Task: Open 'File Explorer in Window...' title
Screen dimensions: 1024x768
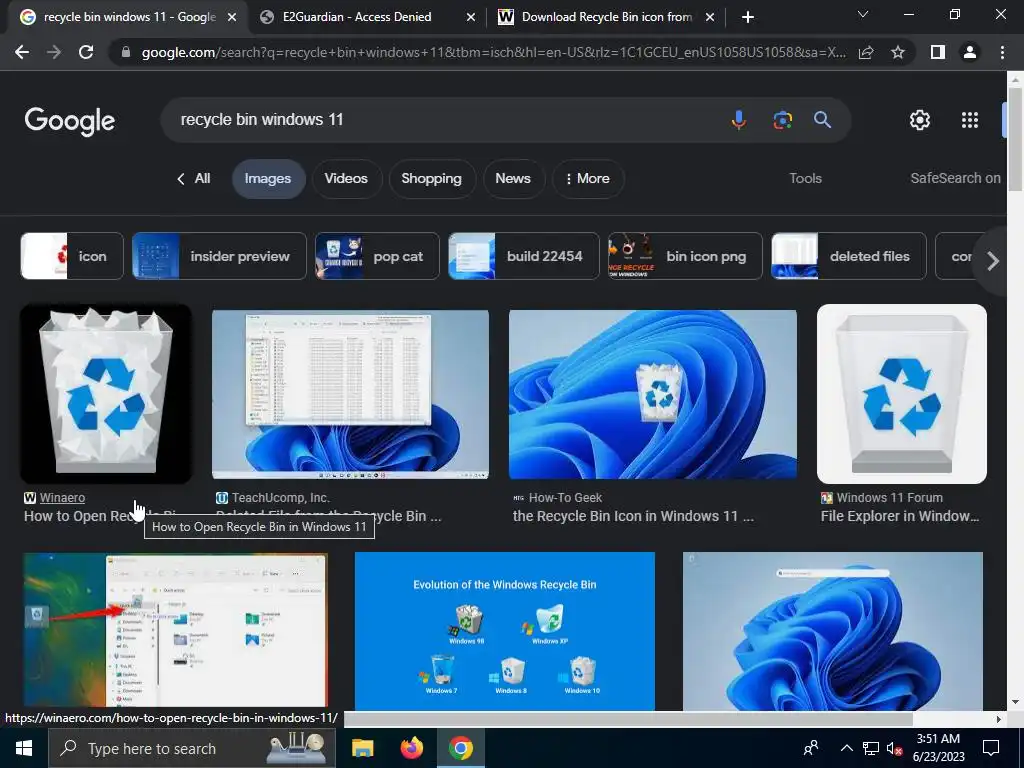Action: 900,517
